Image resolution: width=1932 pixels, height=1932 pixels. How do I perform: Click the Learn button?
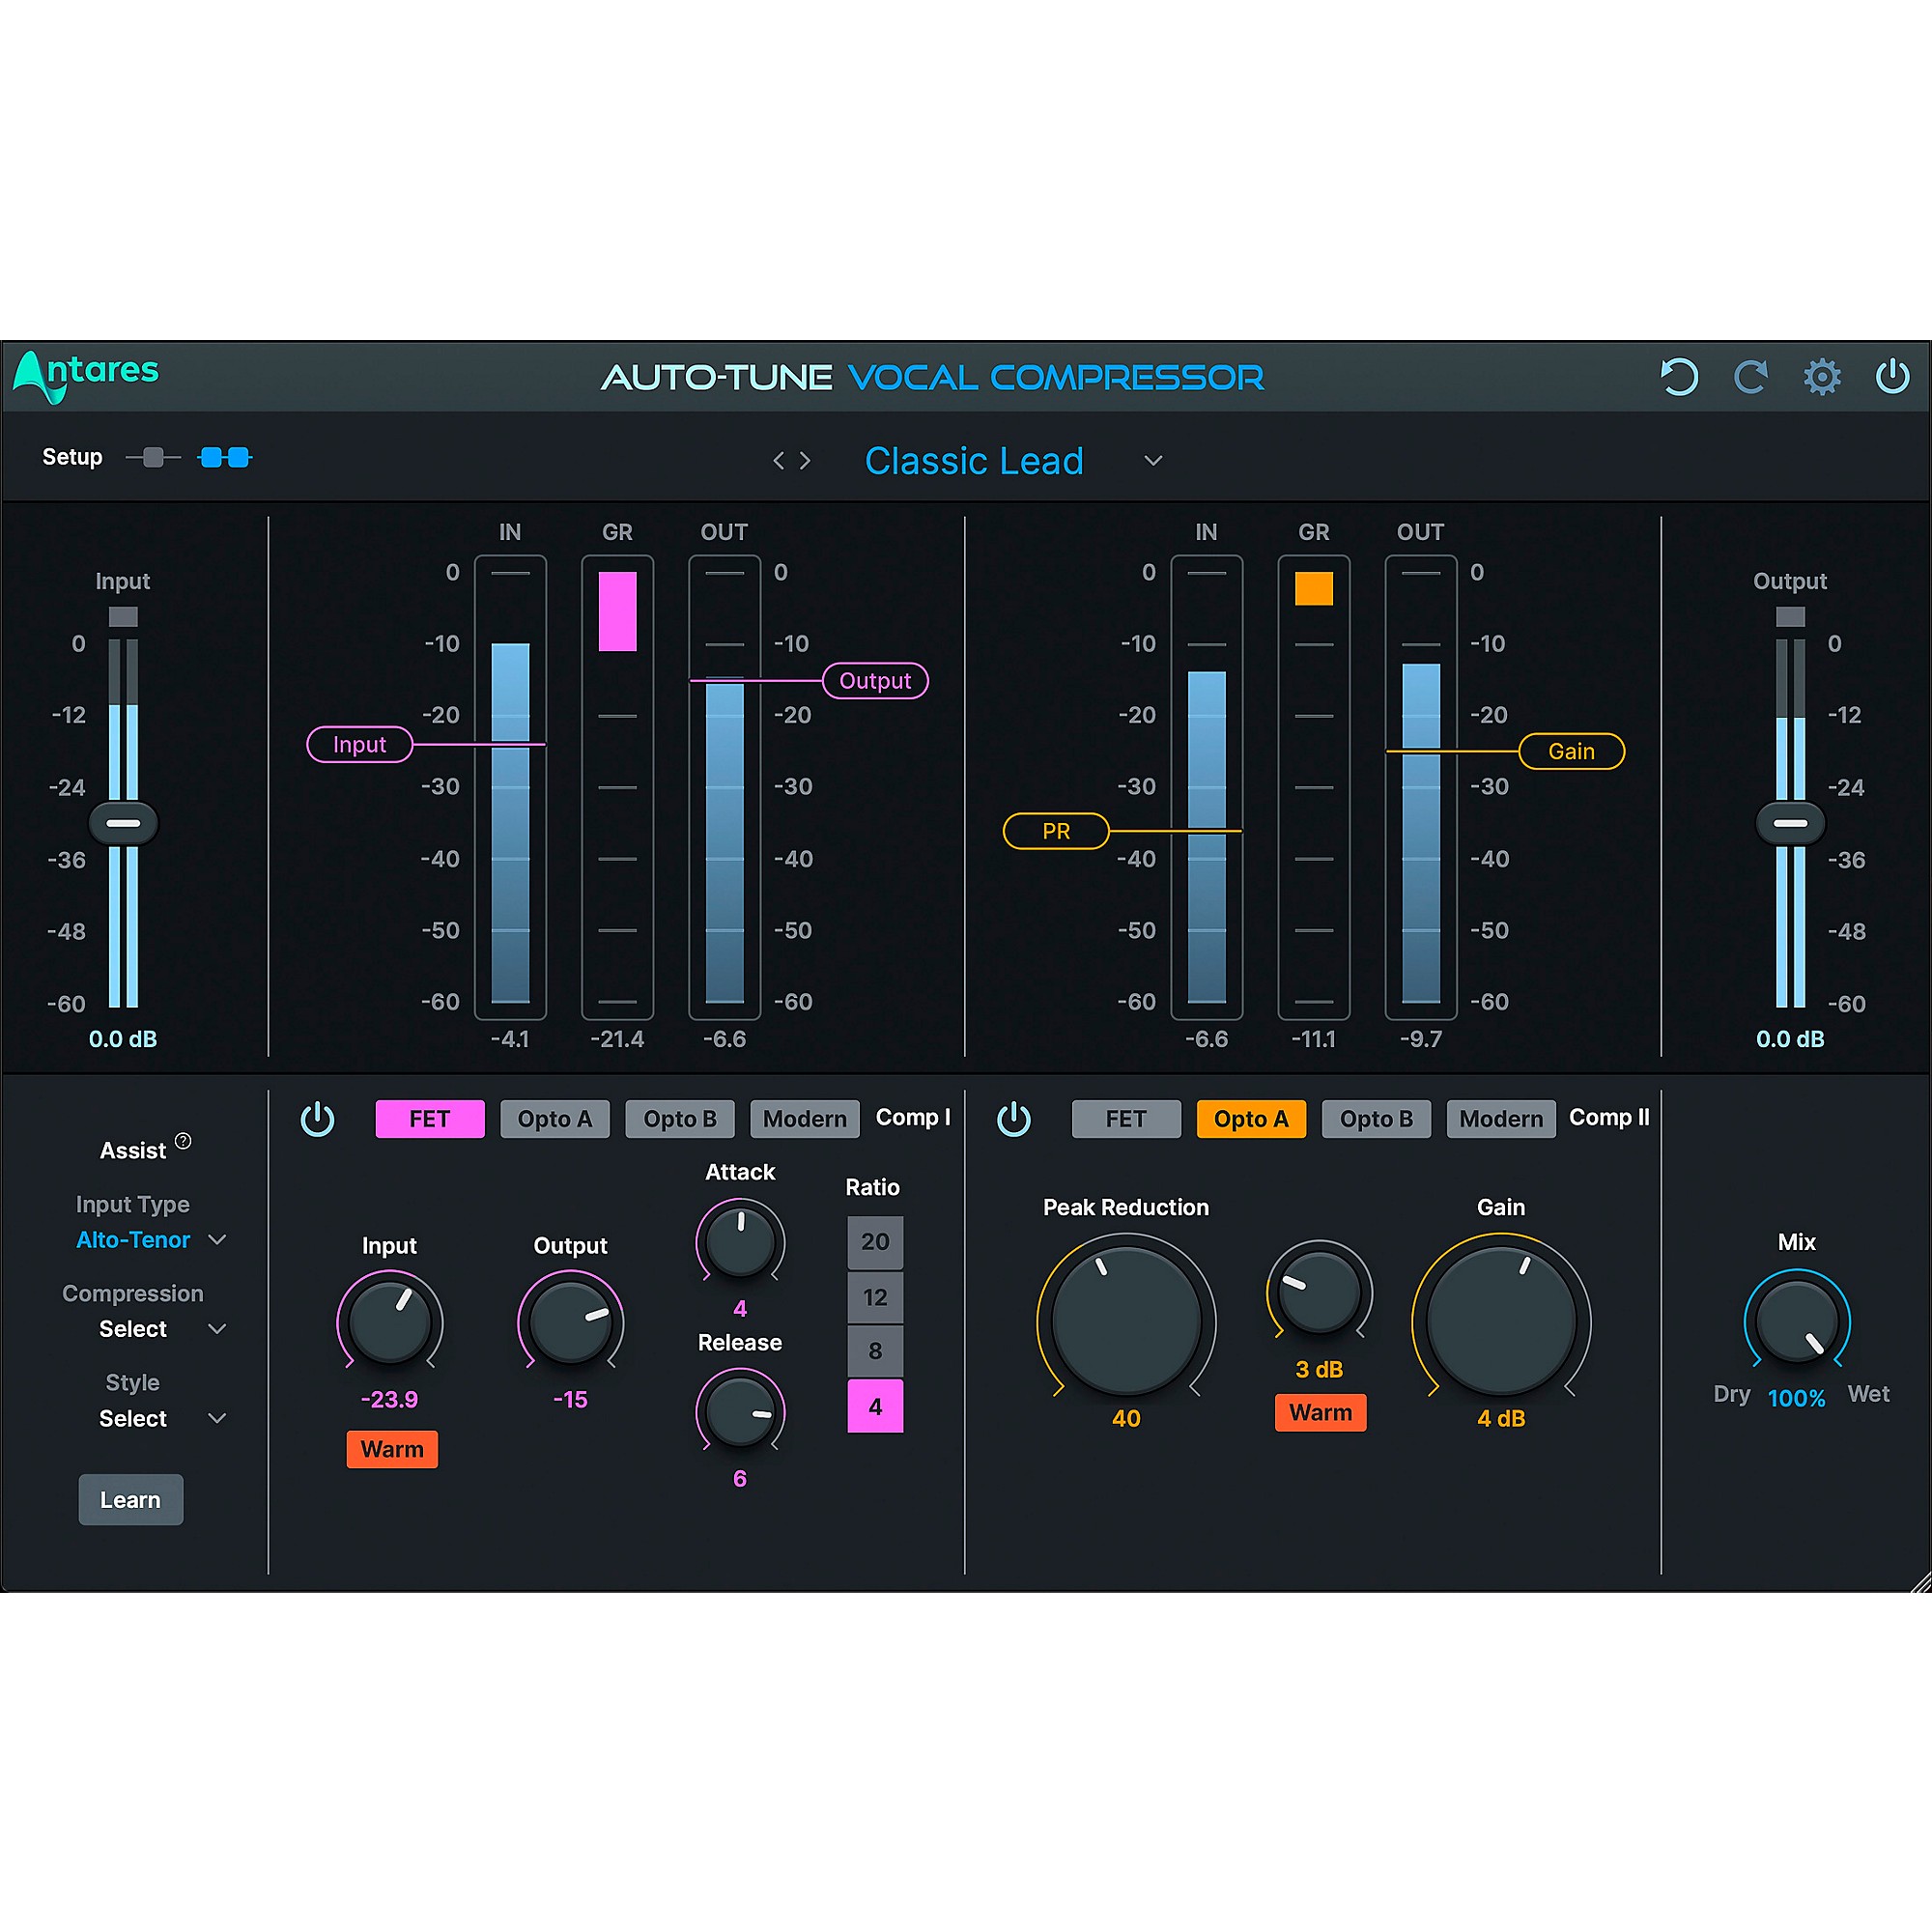[131, 1500]
